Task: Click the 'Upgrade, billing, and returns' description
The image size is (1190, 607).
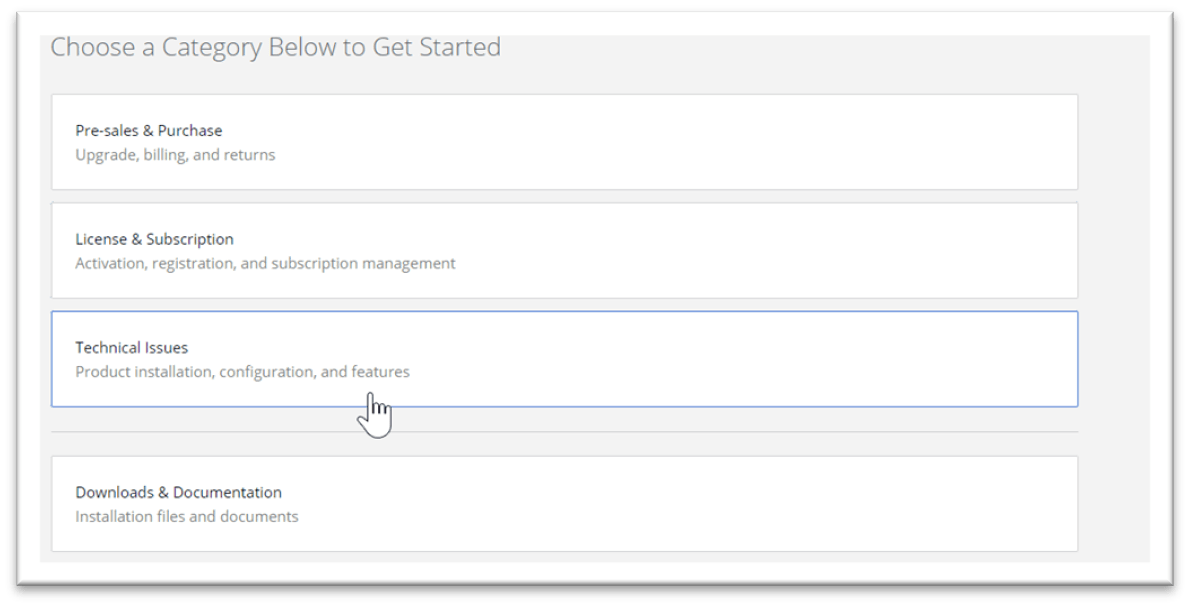Action: click(x=175, y=154)
